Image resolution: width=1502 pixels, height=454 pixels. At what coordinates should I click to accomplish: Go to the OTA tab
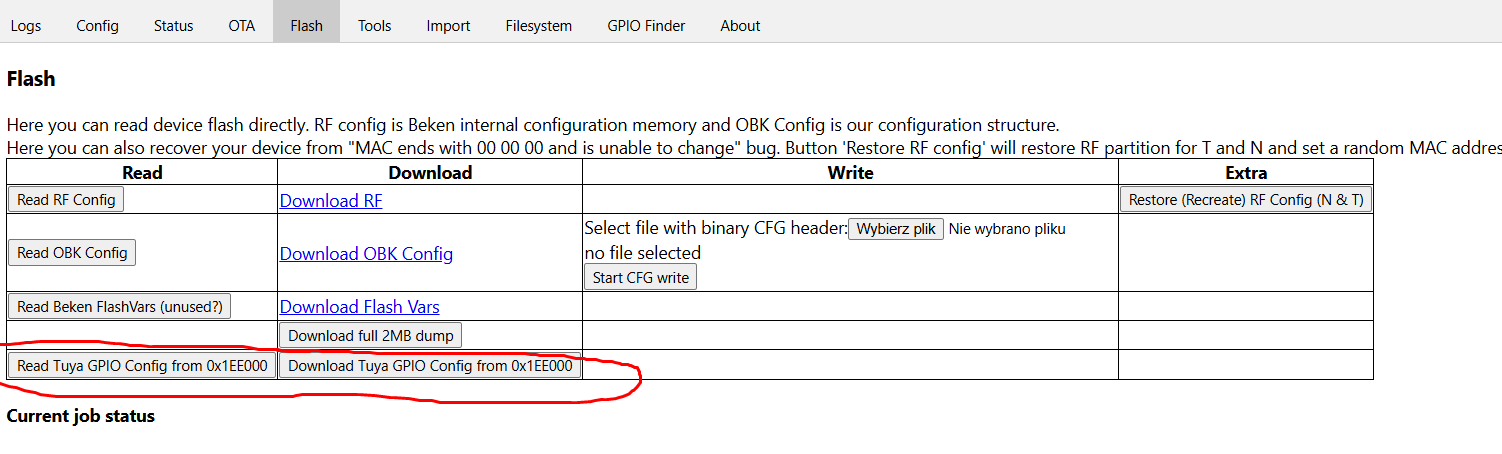[242, 25]
